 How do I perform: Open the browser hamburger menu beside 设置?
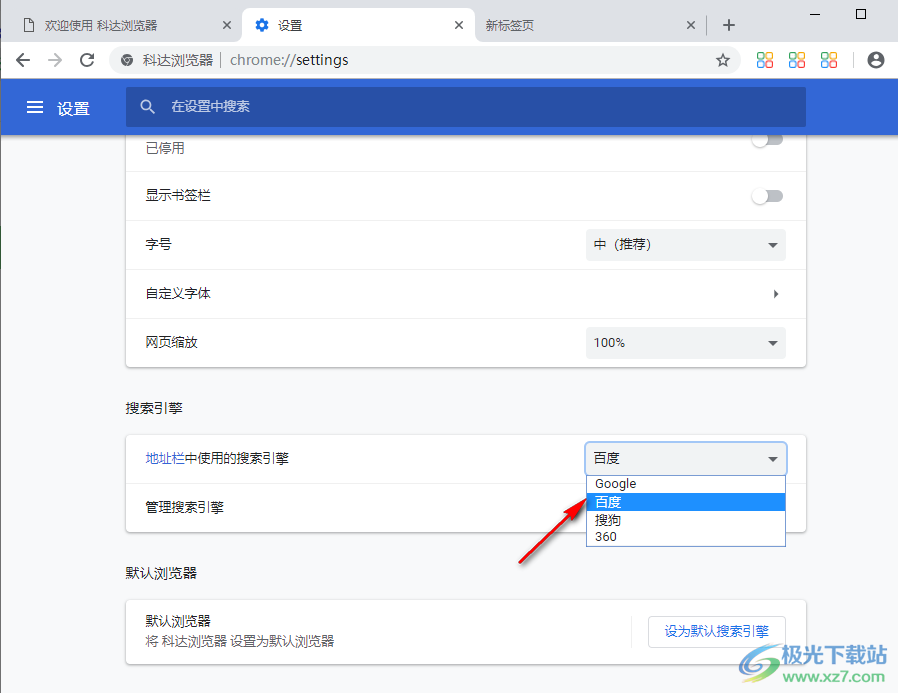tap(35, 108)
